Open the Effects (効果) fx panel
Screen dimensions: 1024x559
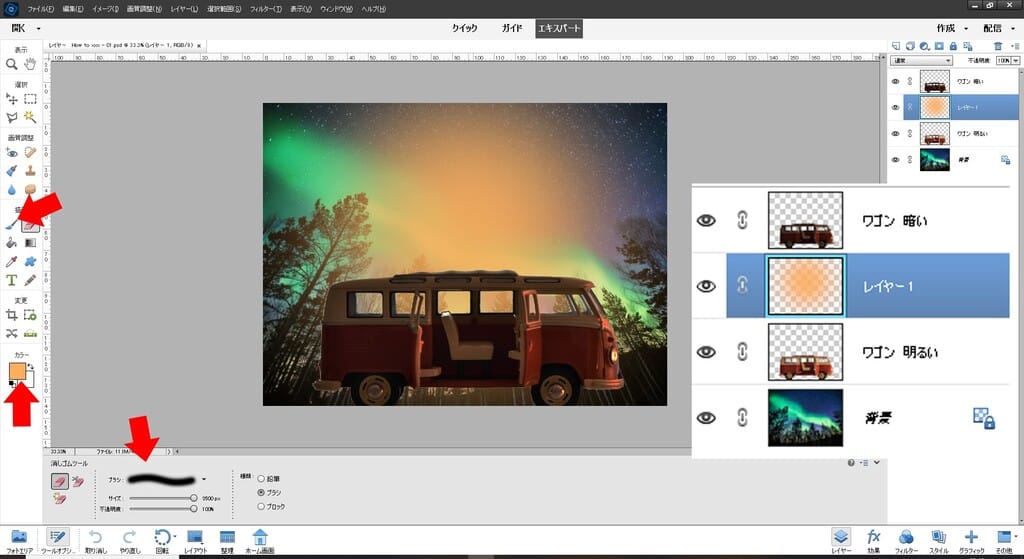pyautogui.click(x=873, y=539)
